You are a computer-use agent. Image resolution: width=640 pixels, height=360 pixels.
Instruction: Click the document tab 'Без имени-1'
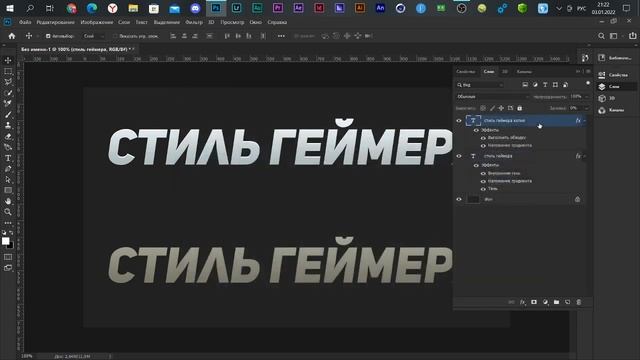point(75,49)
